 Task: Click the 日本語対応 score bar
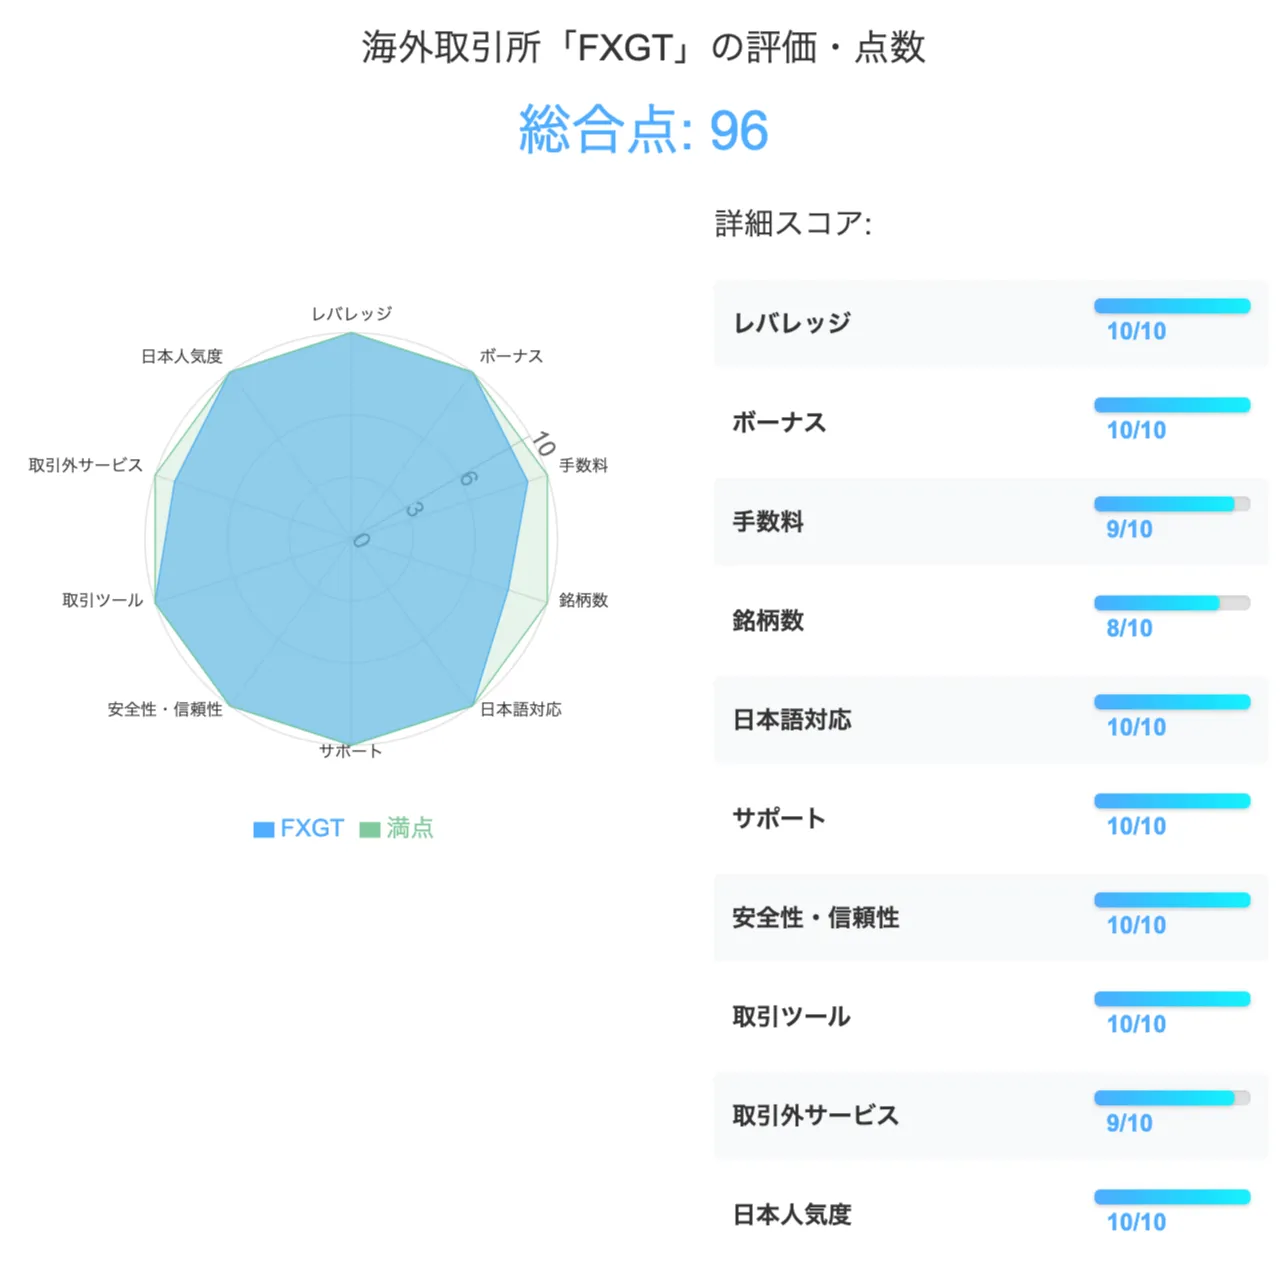pyautogui.click(x=1172, y=702)
